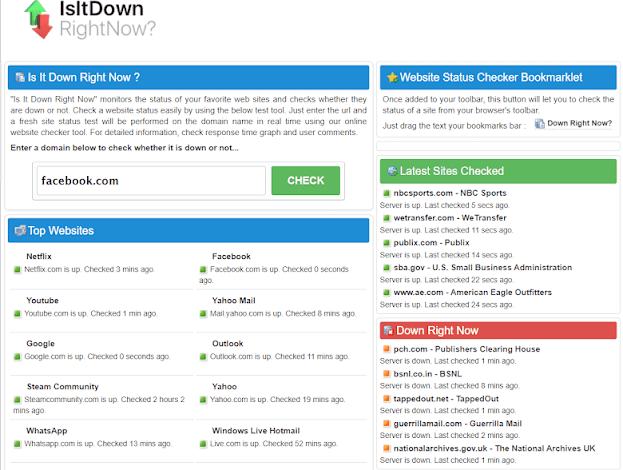Click the orange down icon next to pch.com
The image size is (623, 470).
pyautogui.click(x=386, y=349)
